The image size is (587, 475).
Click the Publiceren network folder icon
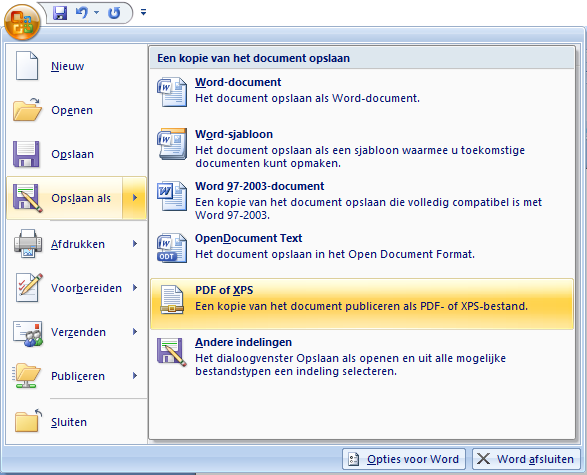(x=26, y=376)
